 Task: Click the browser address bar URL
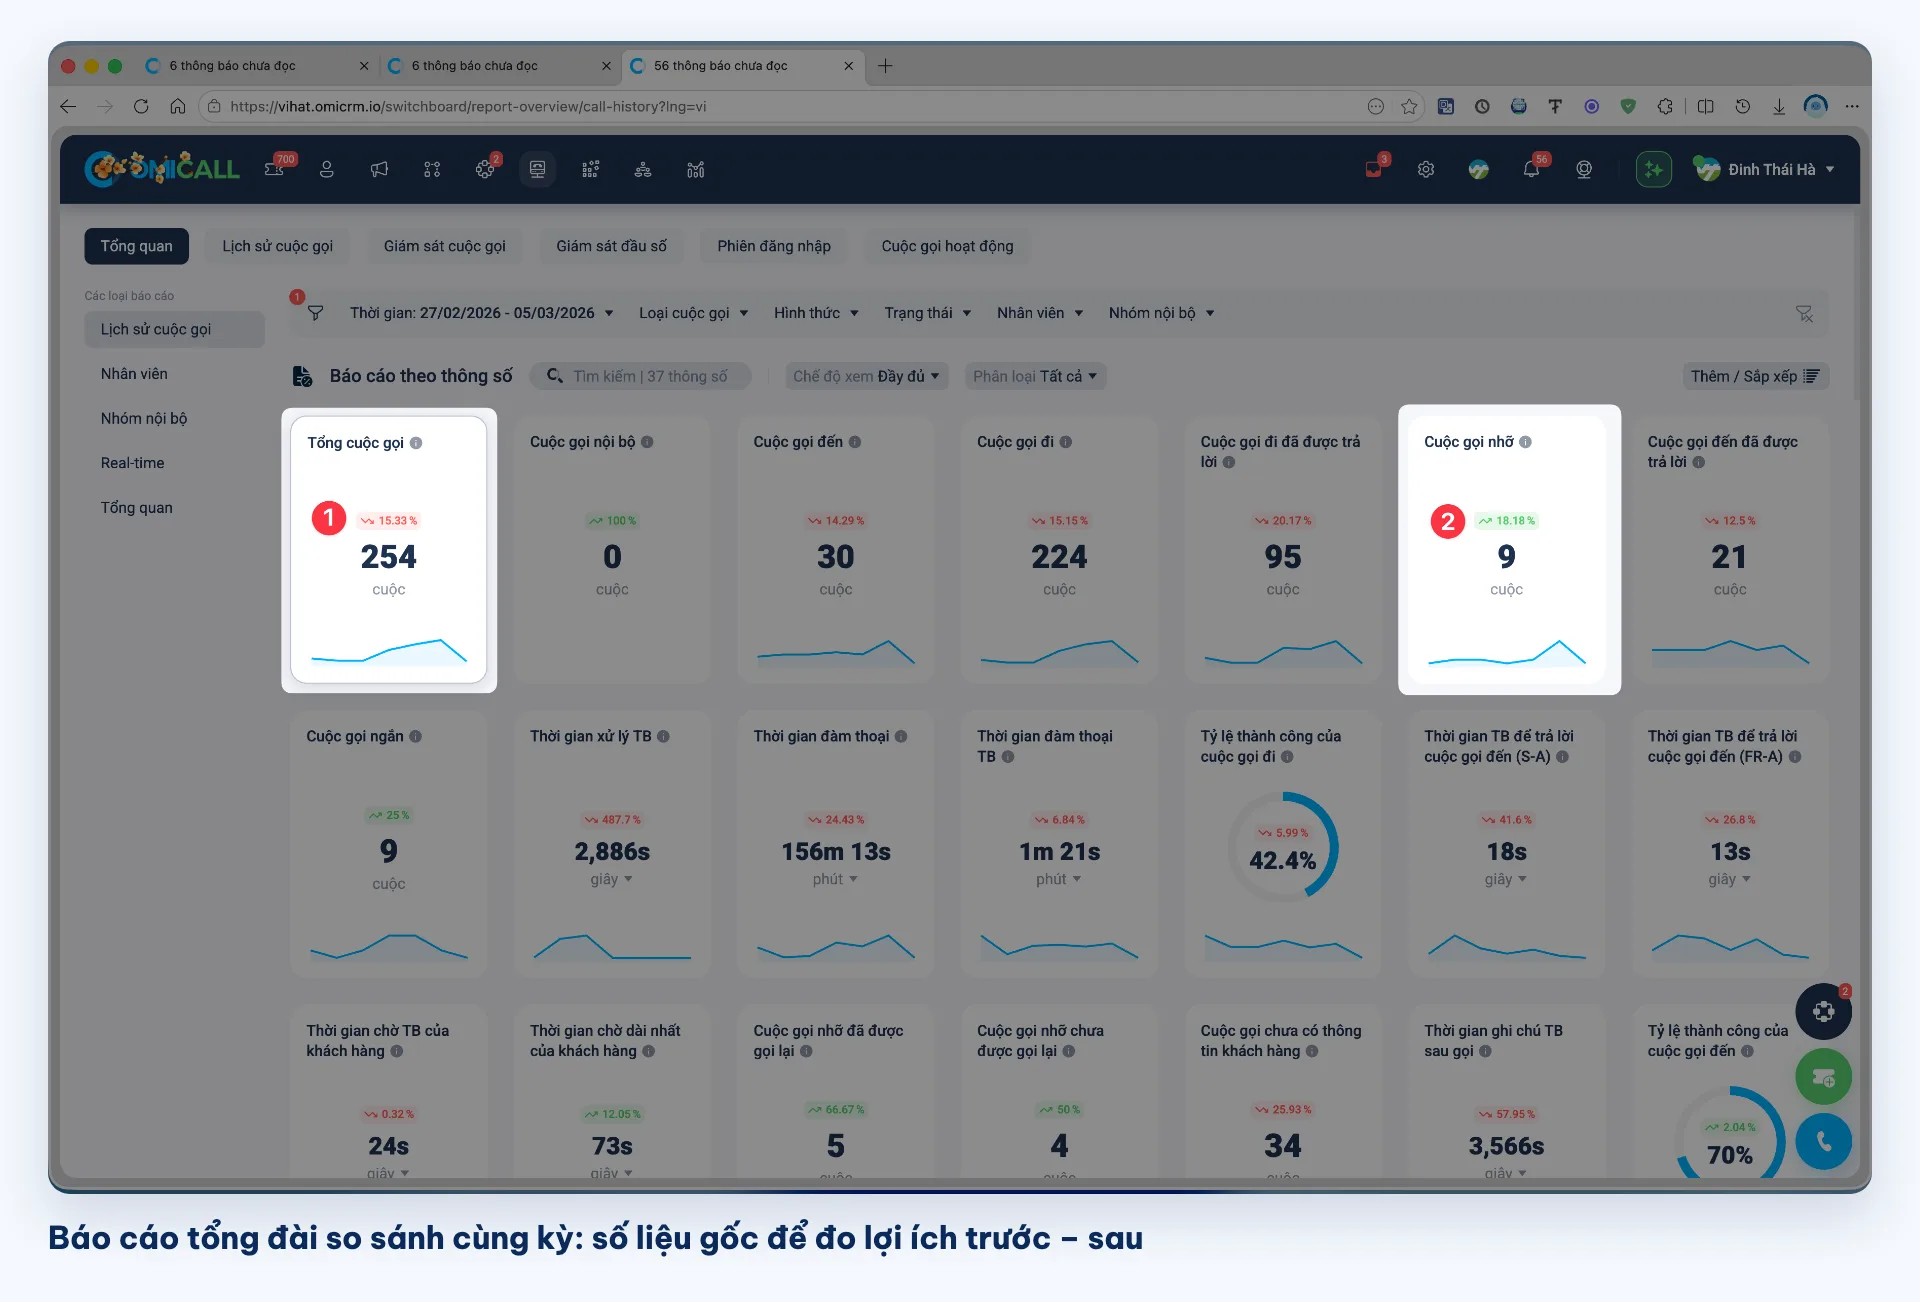(x=468, y=106)
